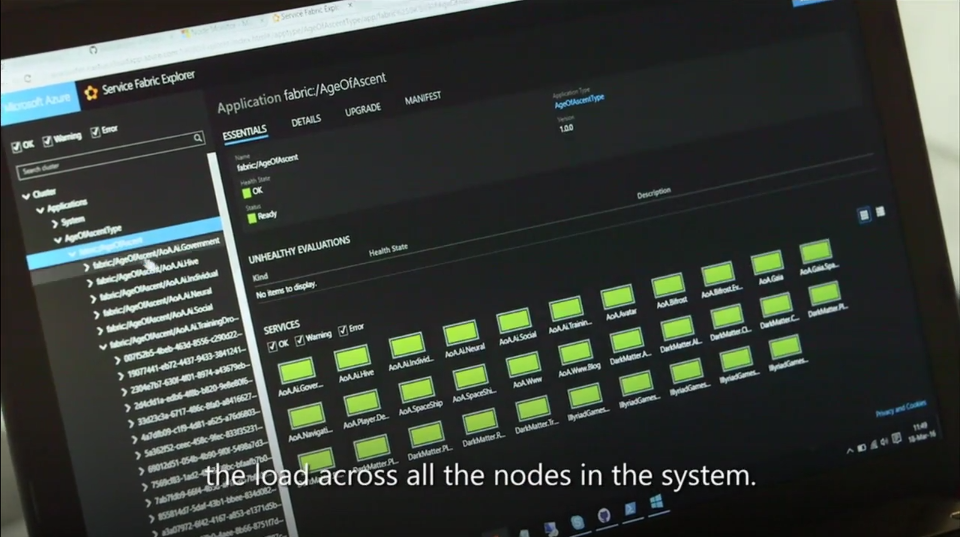Open the action center notification icon
This screenshot has width=961, height=537.
[x=896, y=438]
